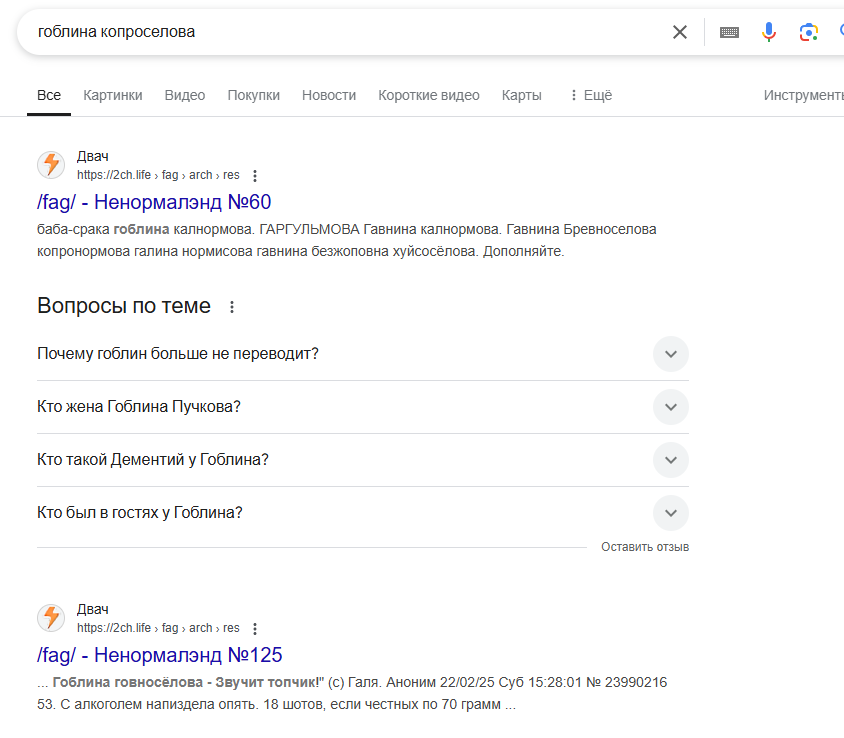The width and height of the screenshot is (844, 738).
Task: Click the Оставить отзыв feedback link
Action: 645,547
